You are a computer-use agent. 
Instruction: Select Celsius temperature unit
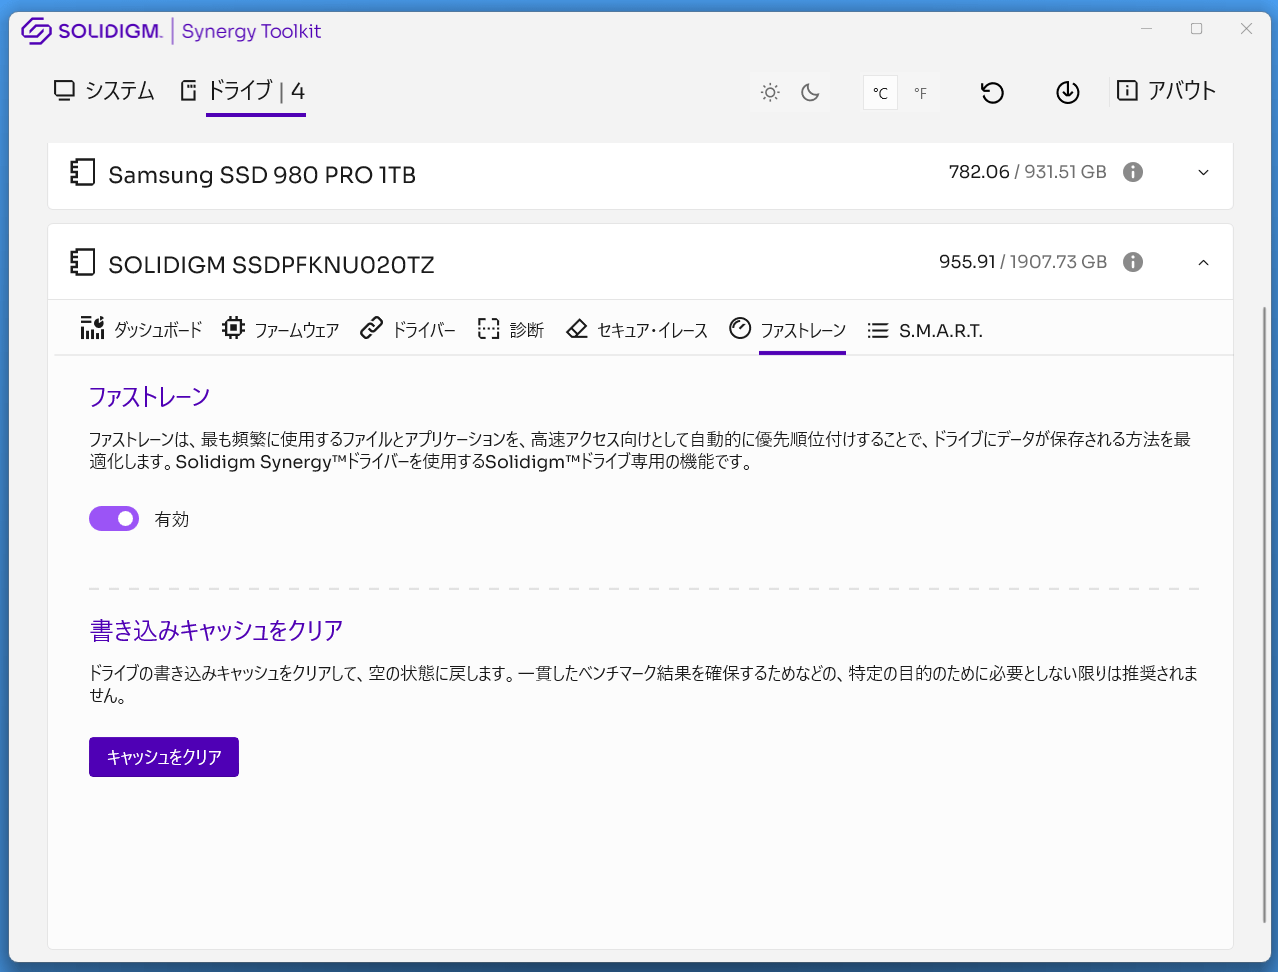pyautogui.click(x=880, y=93)
